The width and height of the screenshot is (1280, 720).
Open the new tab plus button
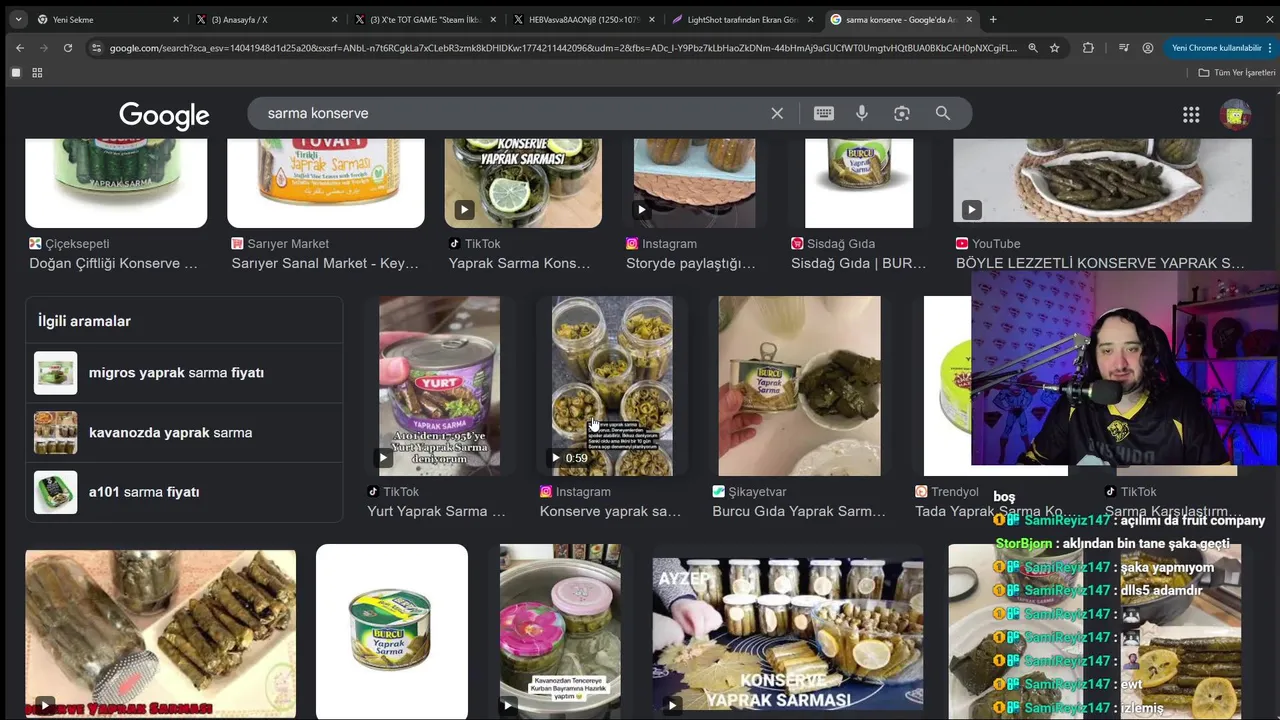[993, 19]
